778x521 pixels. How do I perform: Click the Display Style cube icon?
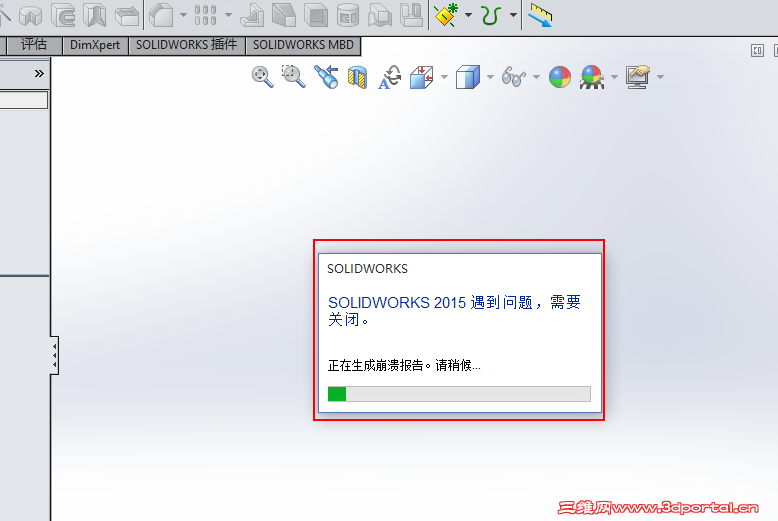coord(467,77)
